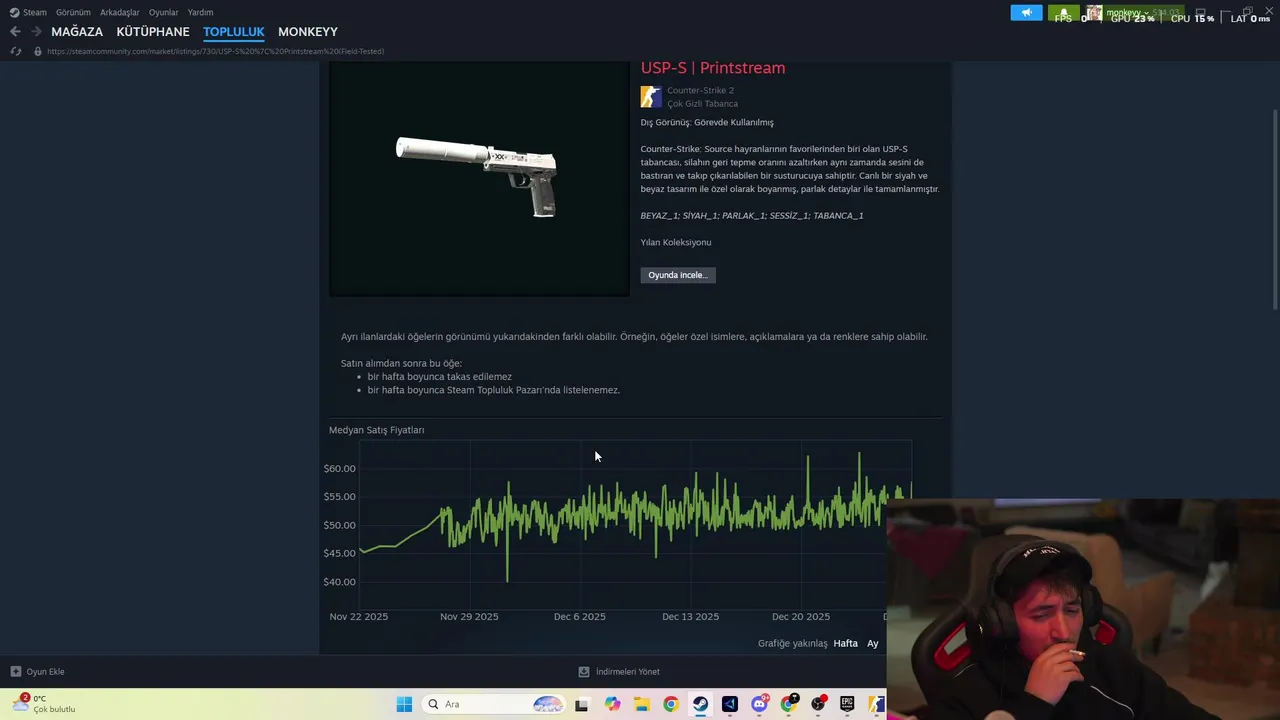Click the Medyan Satış Fiyatları heading
1280x720 pixels.
(377, 430)
